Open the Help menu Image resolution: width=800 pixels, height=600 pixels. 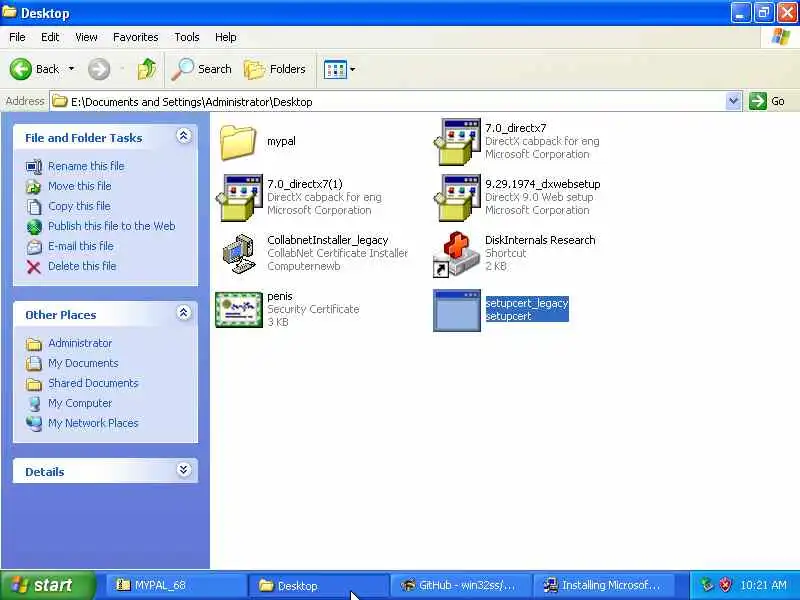click(226, 37)
